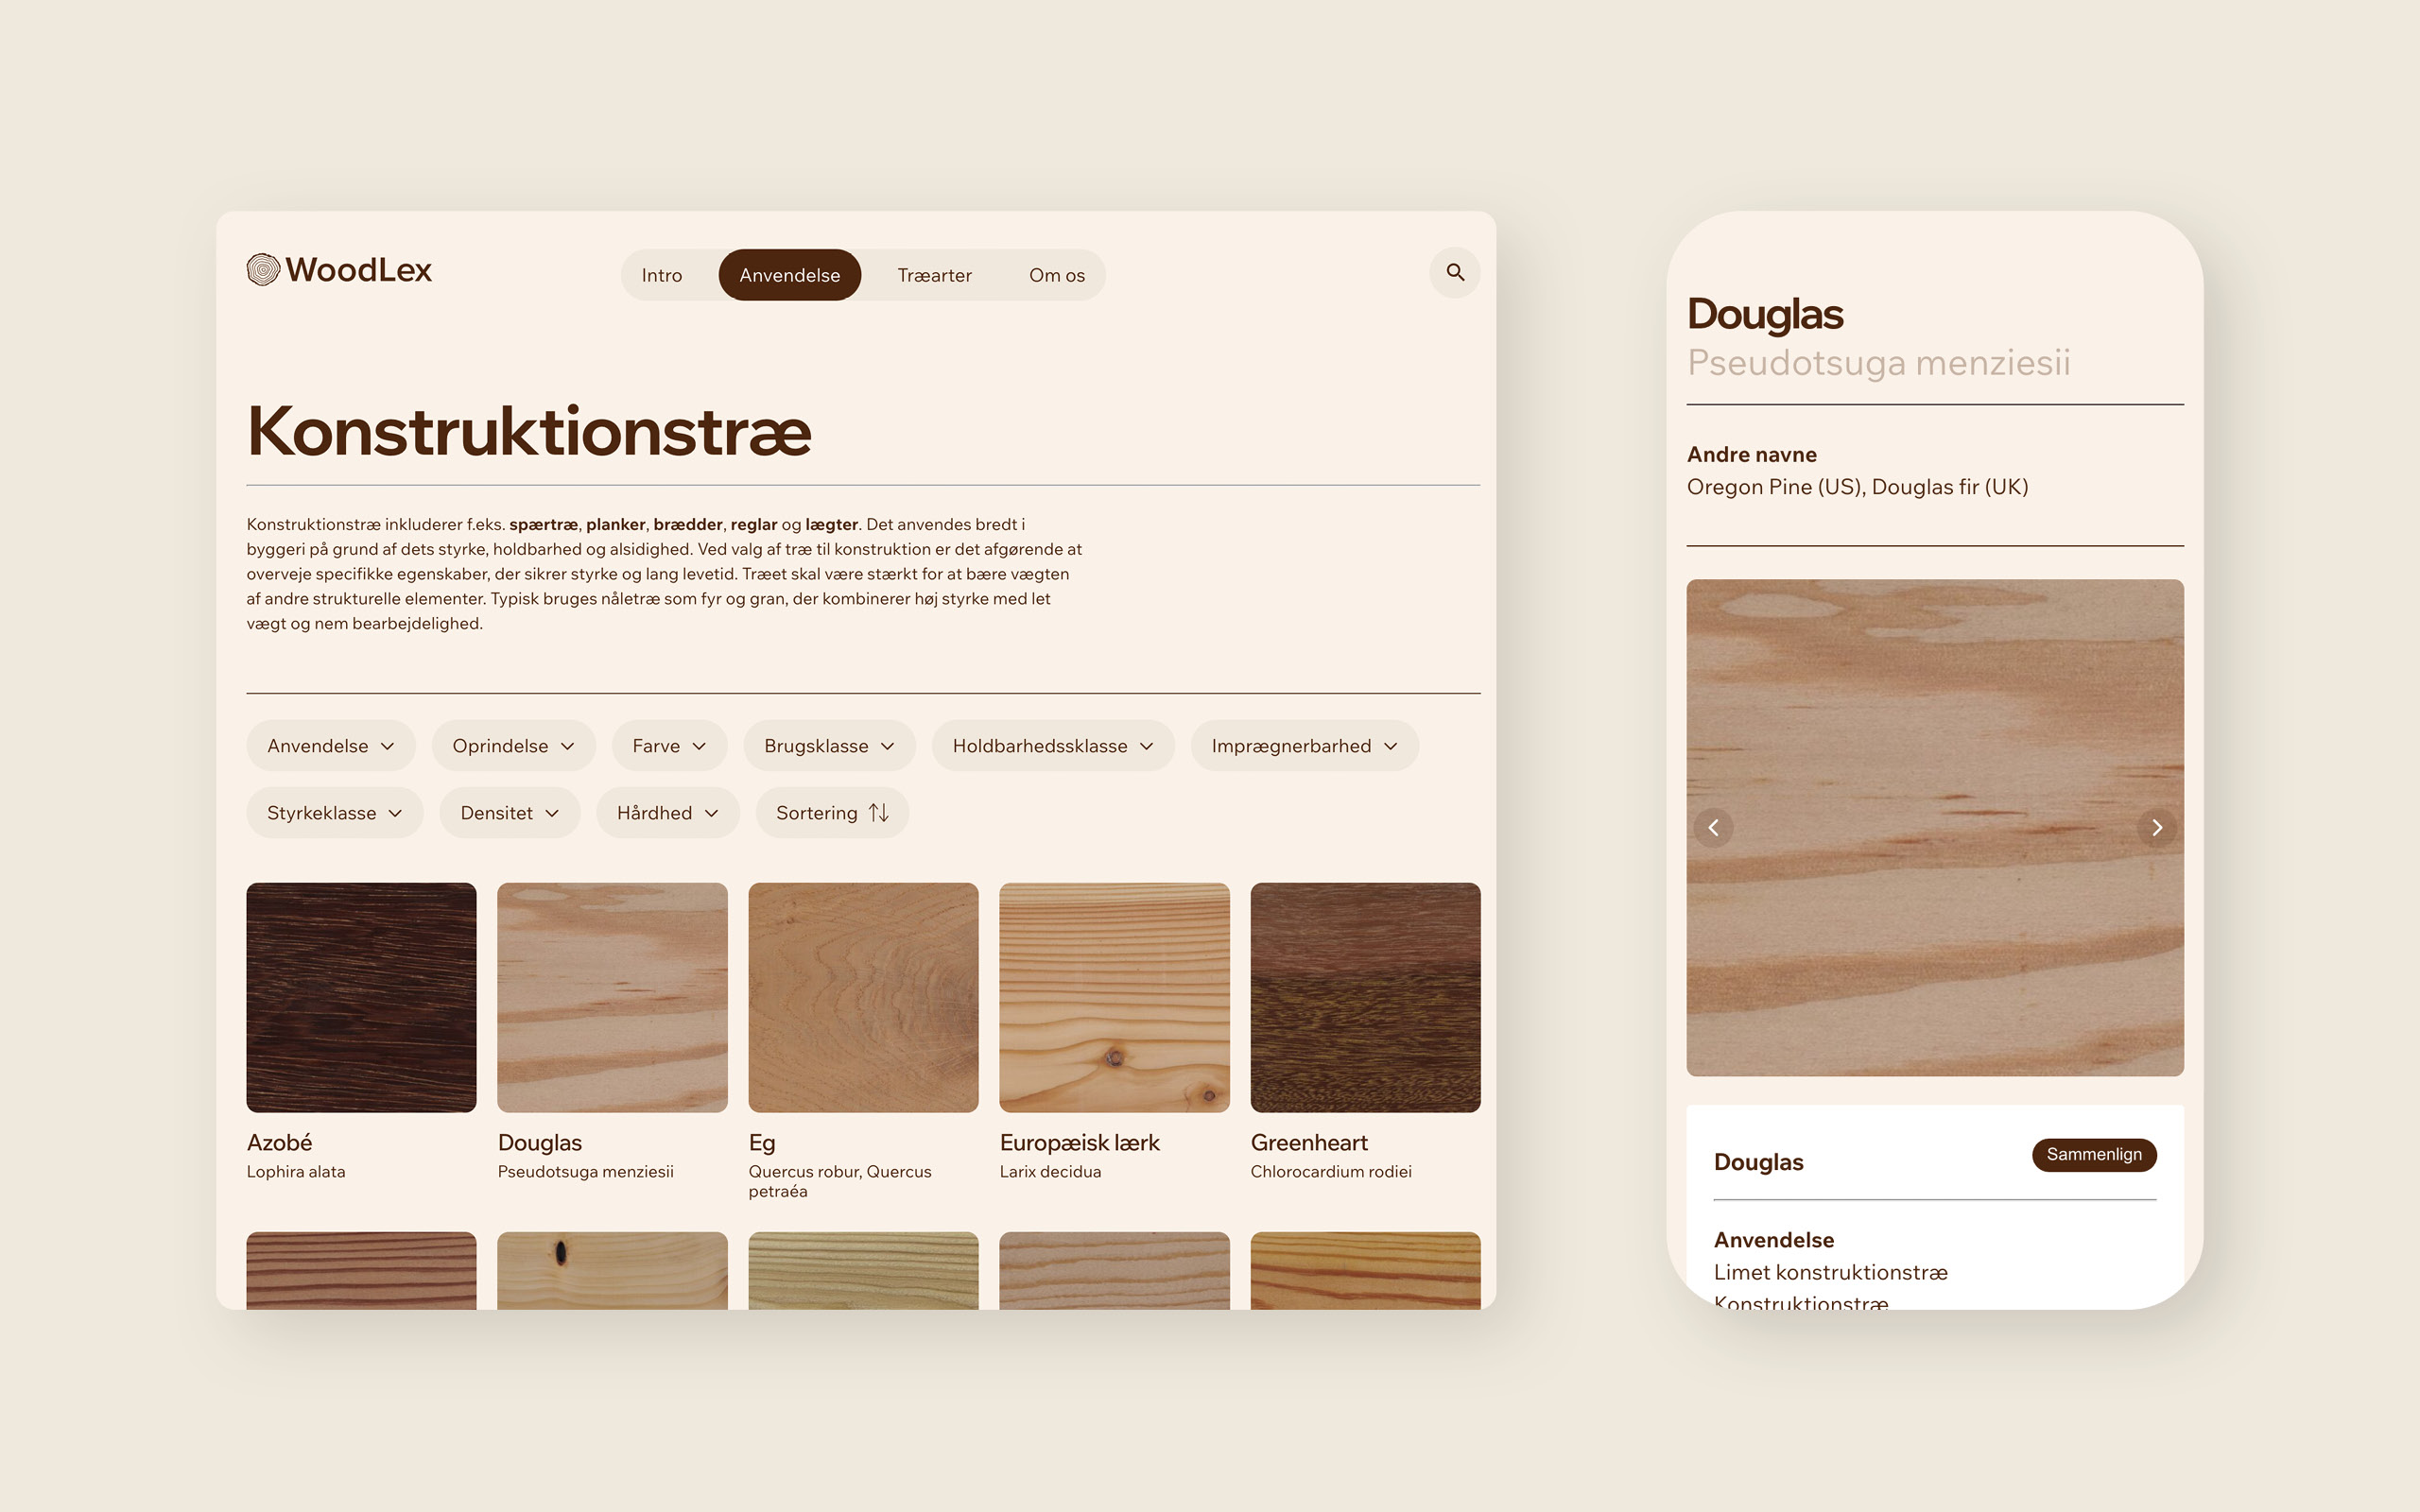Open the Anvendelse filter dropdown
The height and width of the screenshot is (1512, 2420).
(x=330, y=746)
